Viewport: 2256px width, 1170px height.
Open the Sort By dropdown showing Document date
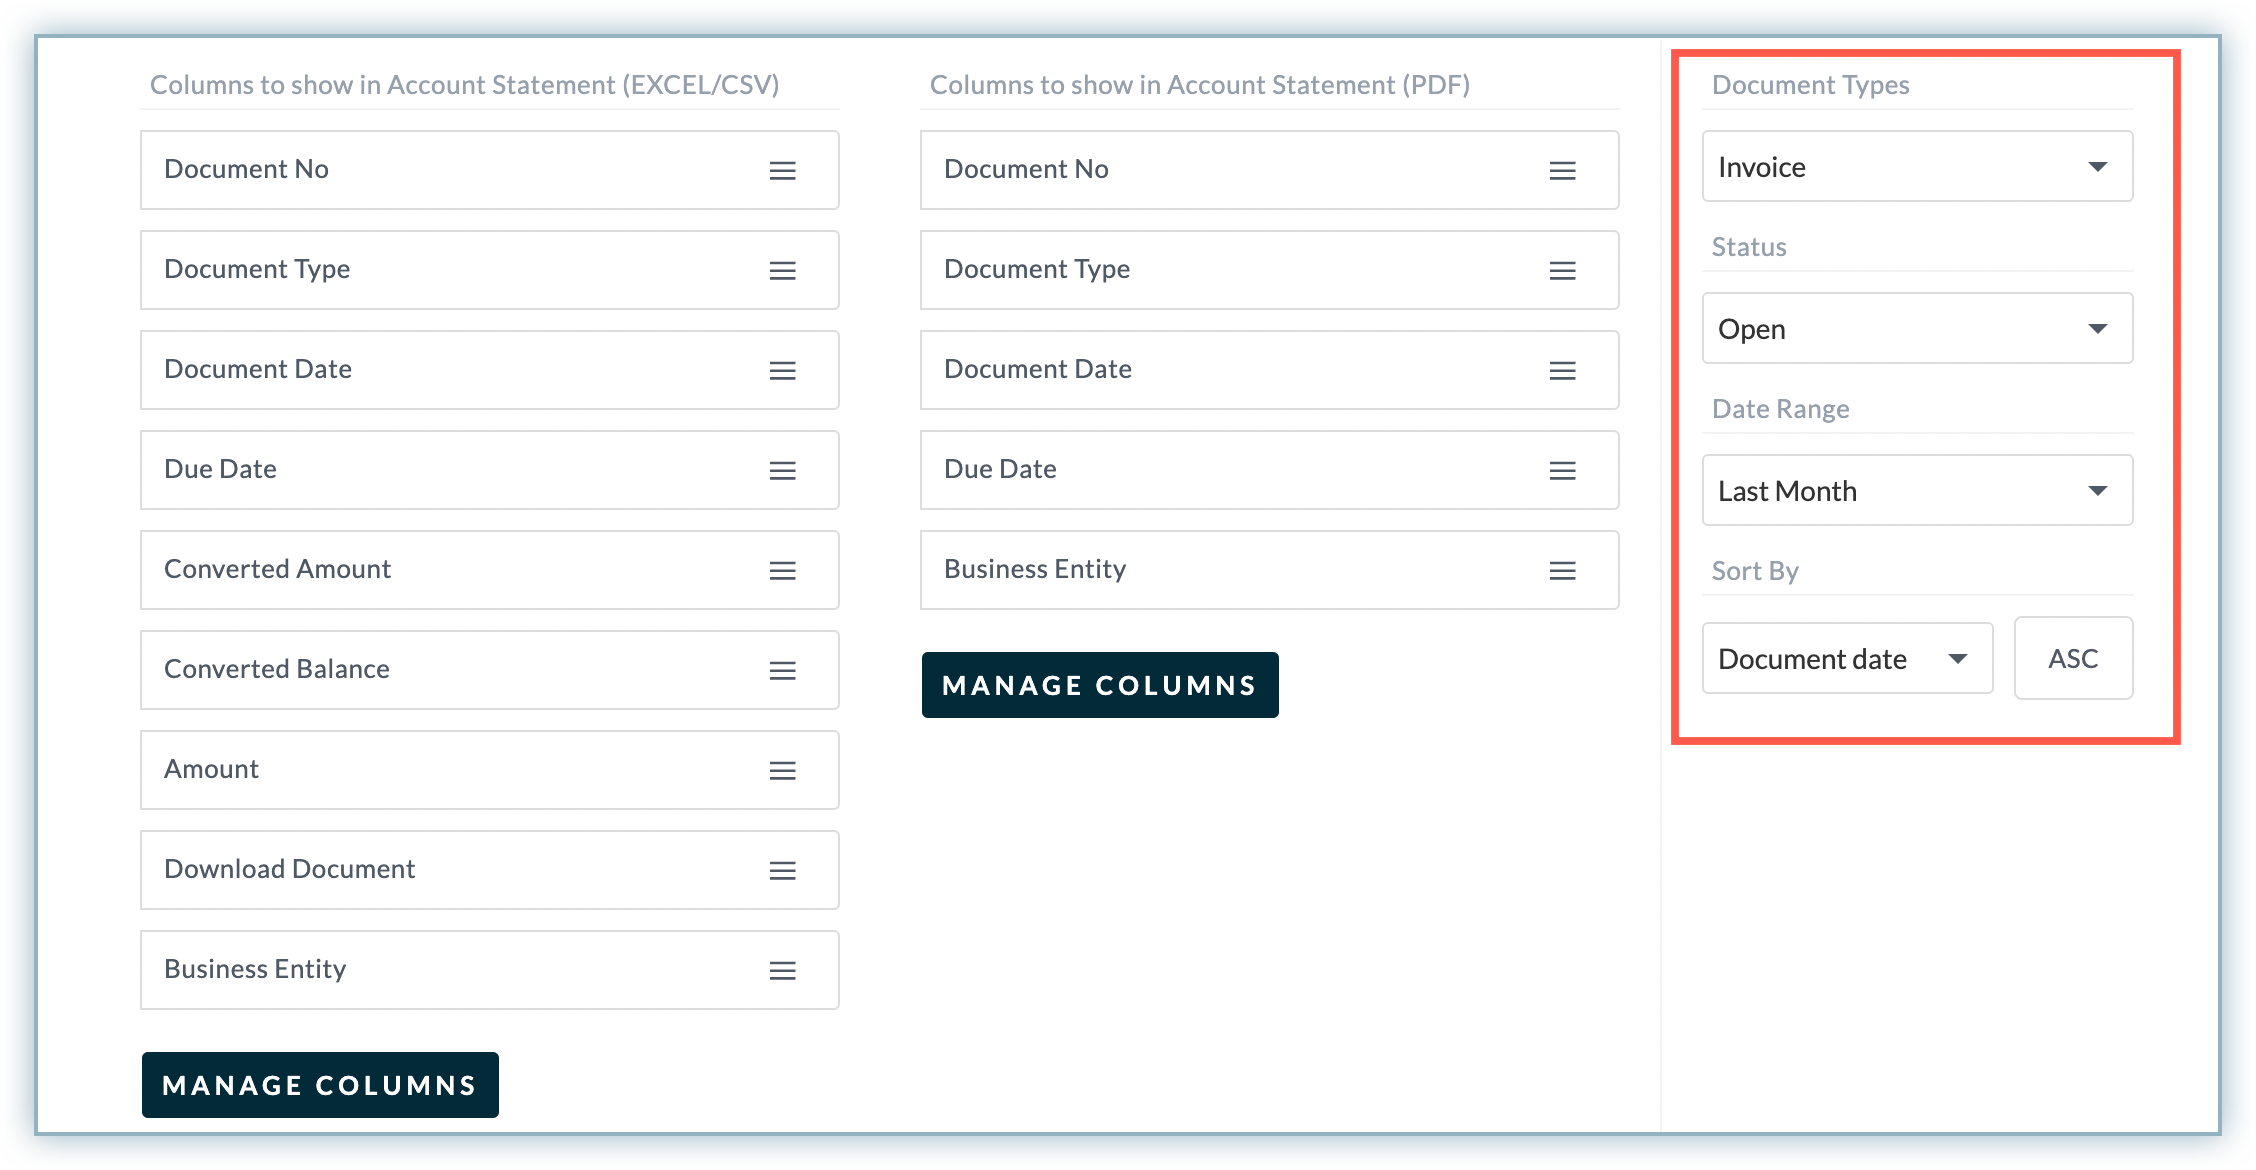[1847, 658]
